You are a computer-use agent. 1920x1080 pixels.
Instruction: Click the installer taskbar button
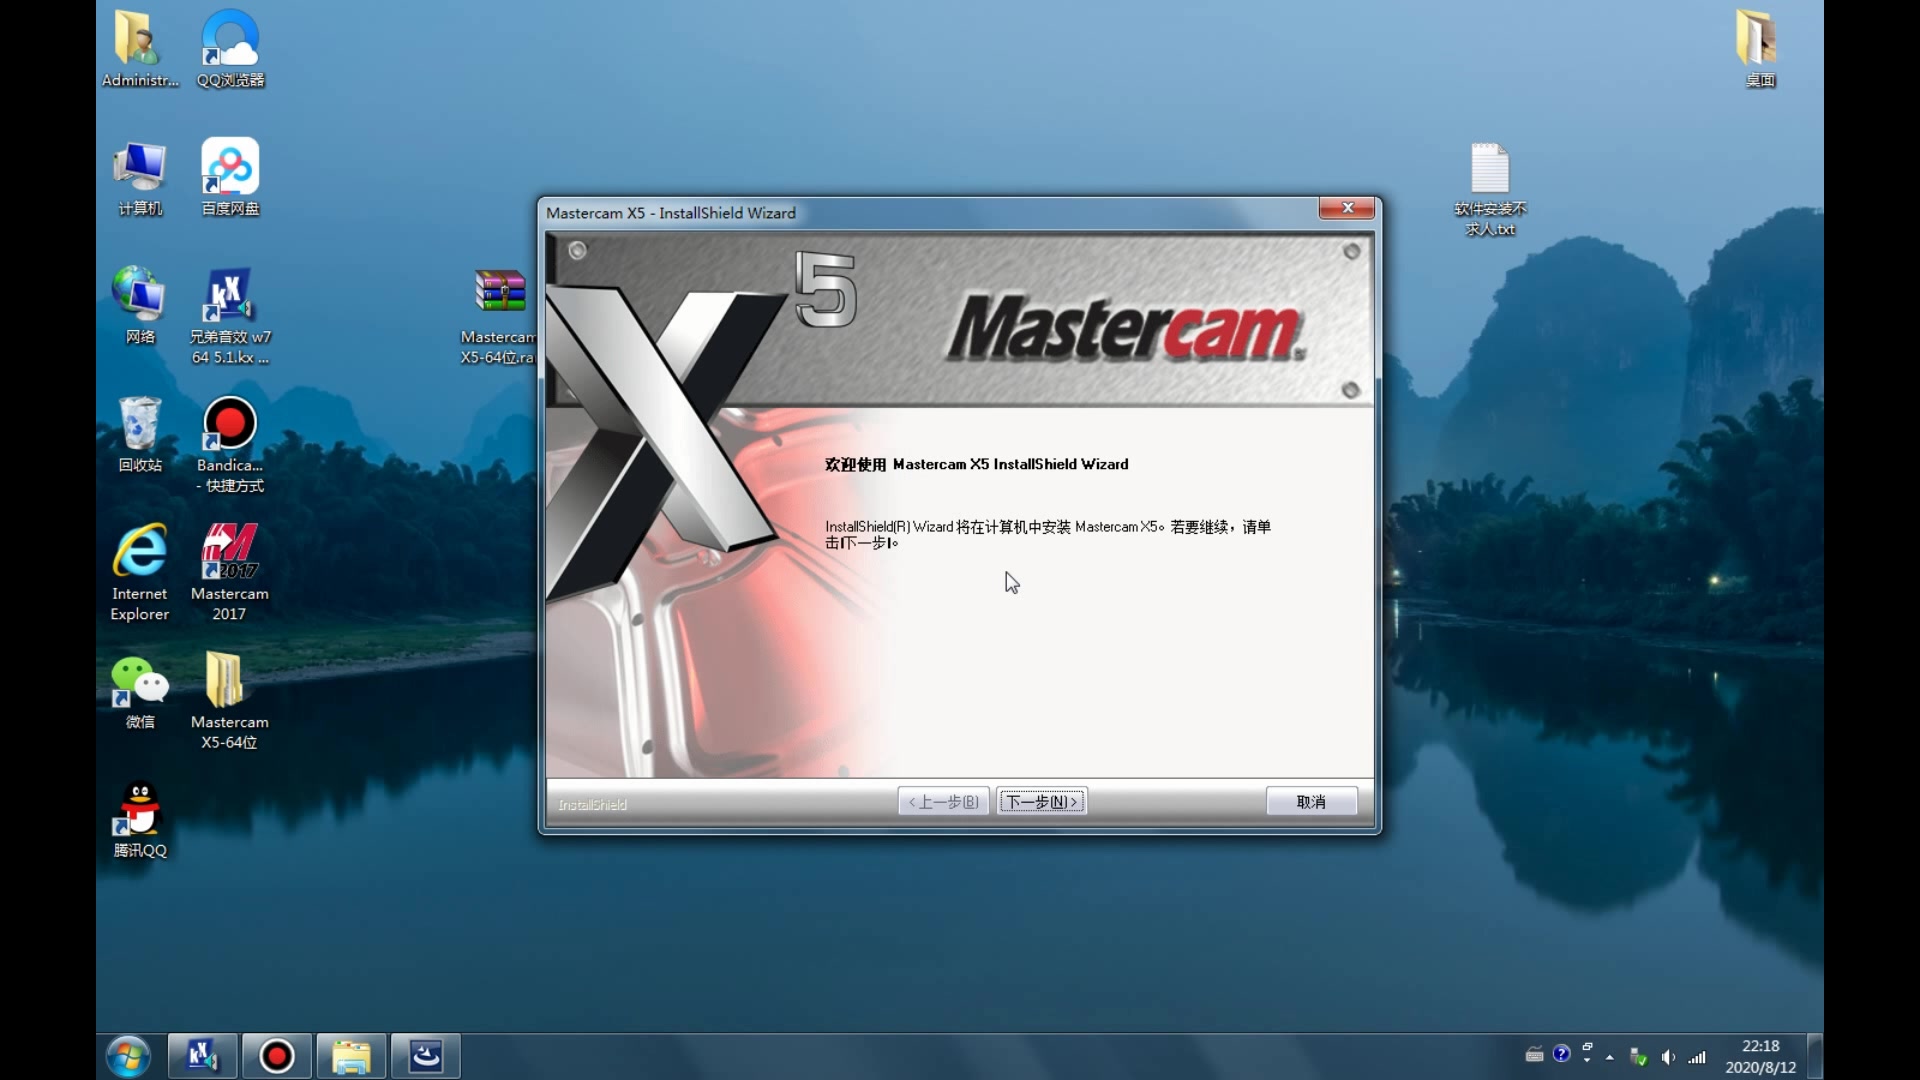pyautogui.click(x=426, y=1056)
